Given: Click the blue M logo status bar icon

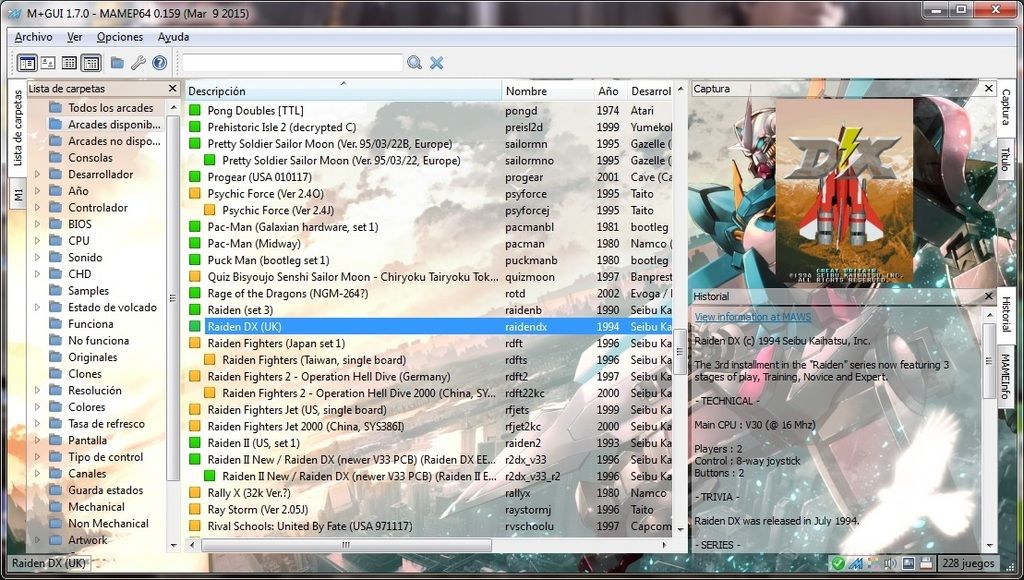Looking at the screenshot, I should (856, 563).
